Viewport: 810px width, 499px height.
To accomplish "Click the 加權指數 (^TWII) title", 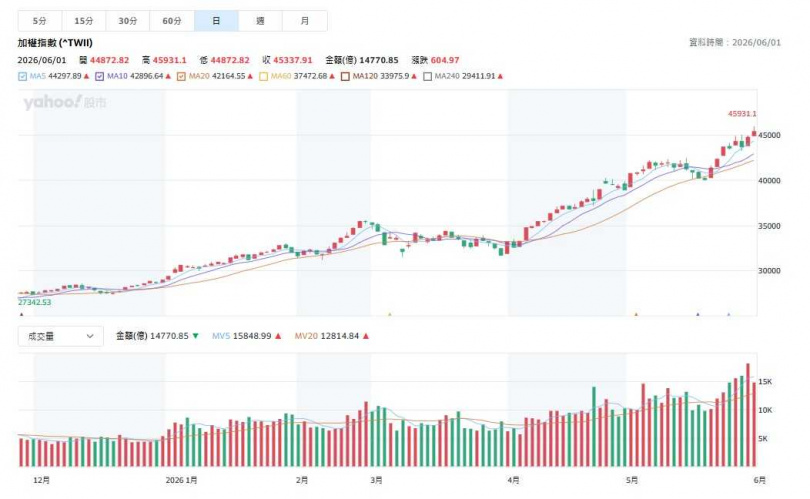I will tap(55, 43).
